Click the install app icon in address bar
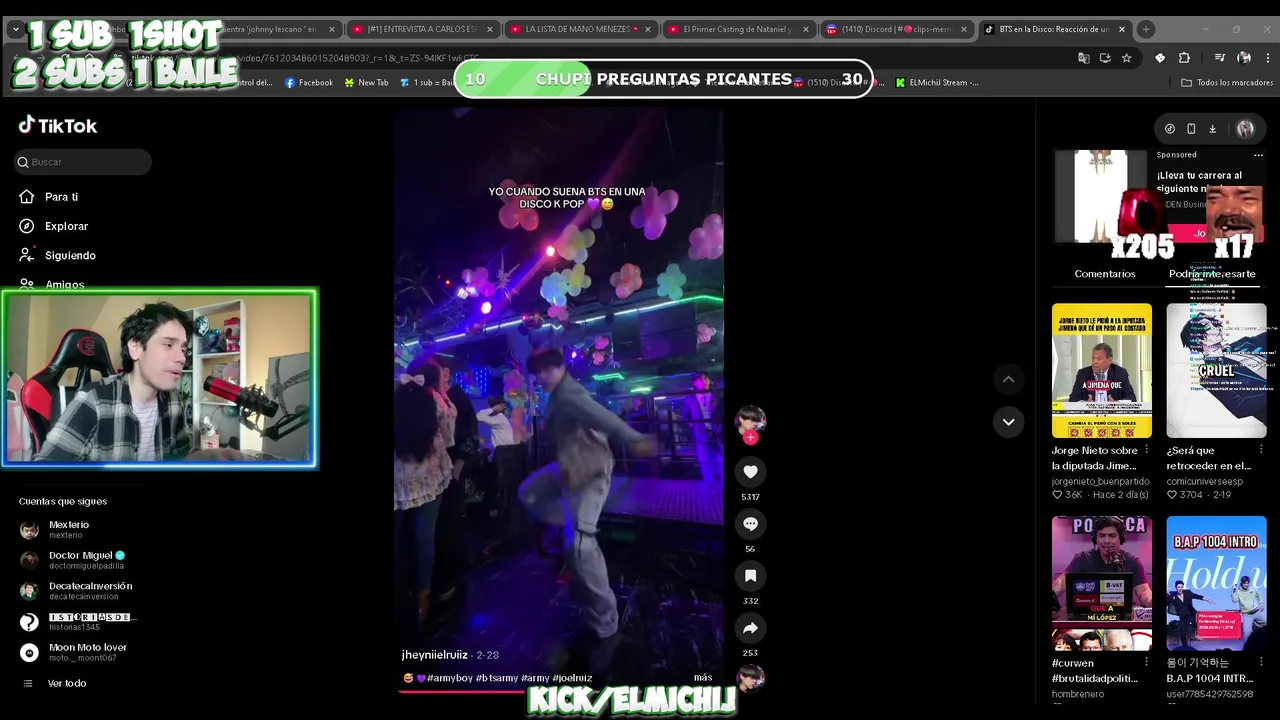1280x720 pixels. tap(1105, 58)
